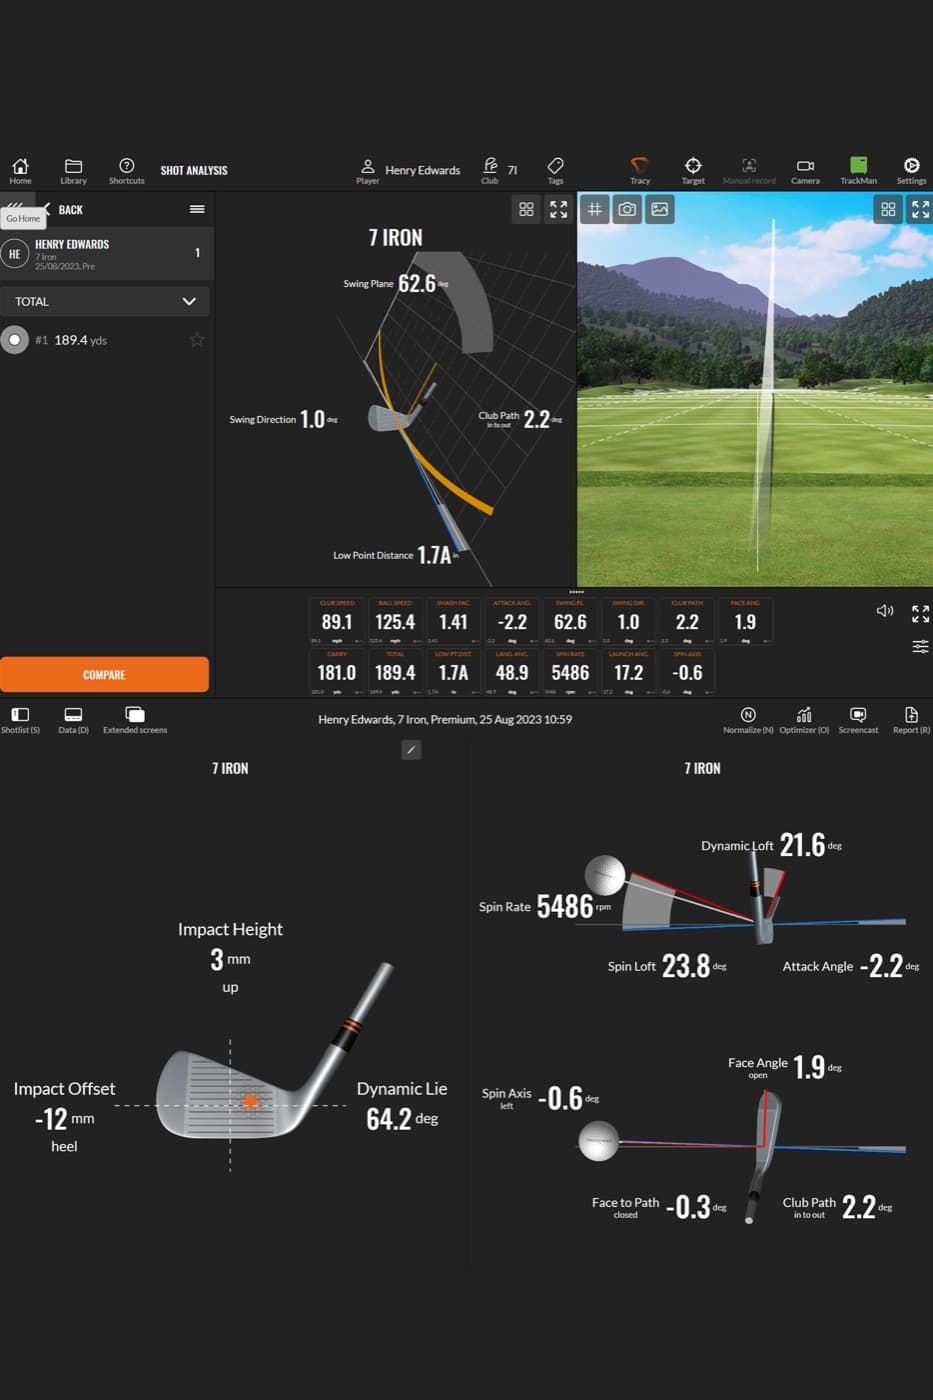Select the Henry Edwards session entry
The width and height of the screenshot is (933, 1400).
105,254
